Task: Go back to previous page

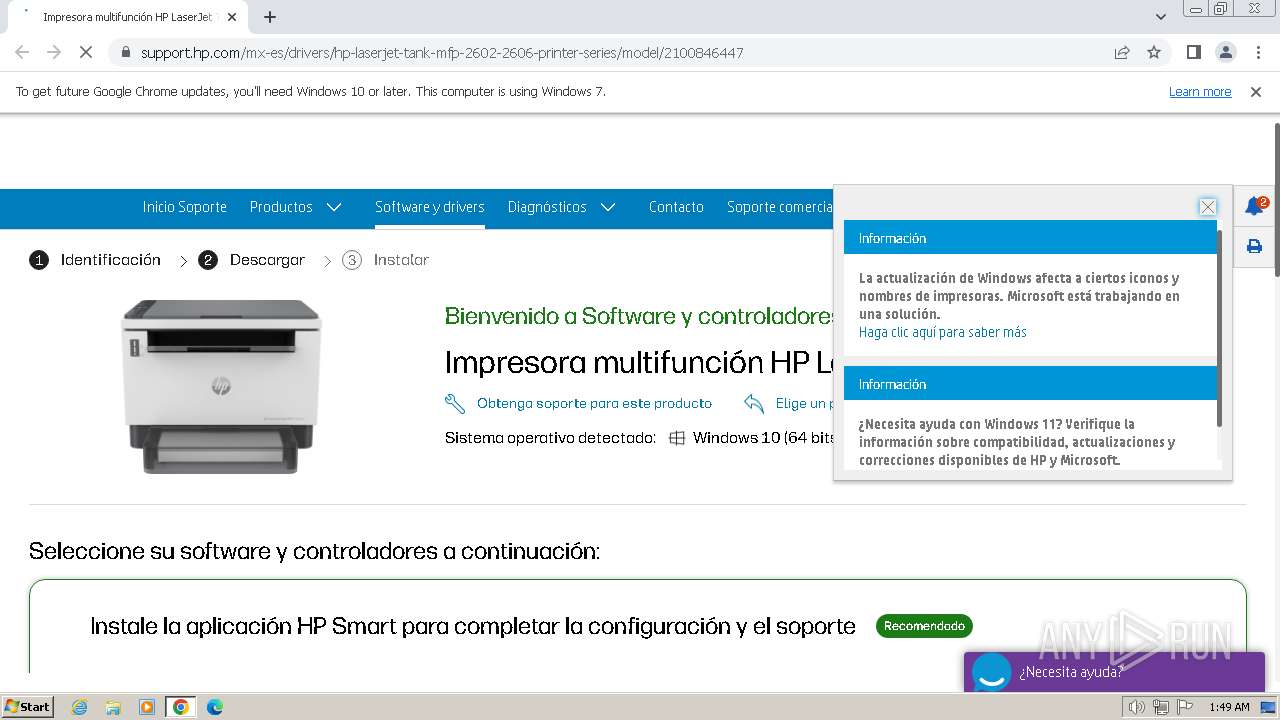Action: point(22,52)
